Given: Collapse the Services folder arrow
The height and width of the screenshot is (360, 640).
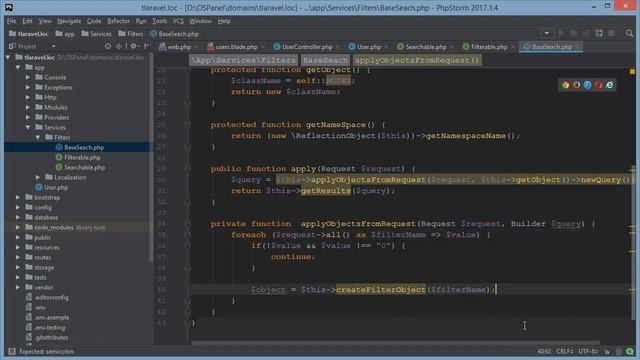Looking at the screenshot, I should (x=28, y=127).
